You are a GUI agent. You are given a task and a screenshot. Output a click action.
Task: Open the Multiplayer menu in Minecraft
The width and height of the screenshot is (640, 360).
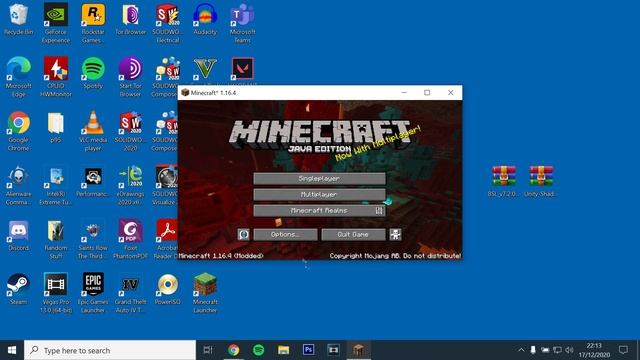point(319,194)
